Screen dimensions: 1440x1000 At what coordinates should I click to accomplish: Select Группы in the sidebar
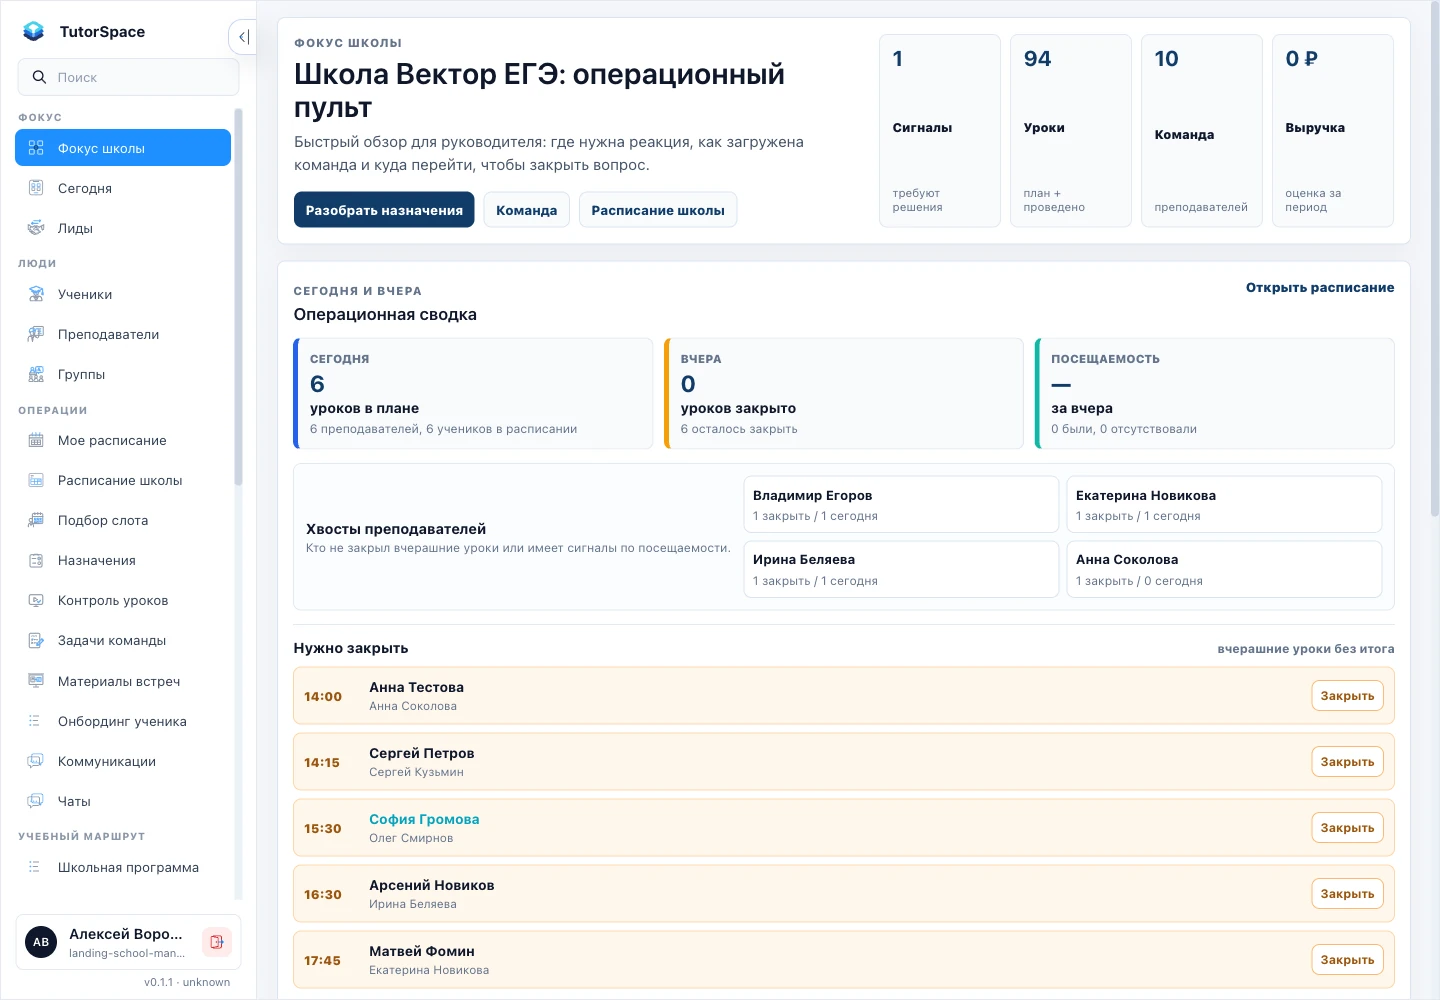(123, 374)
